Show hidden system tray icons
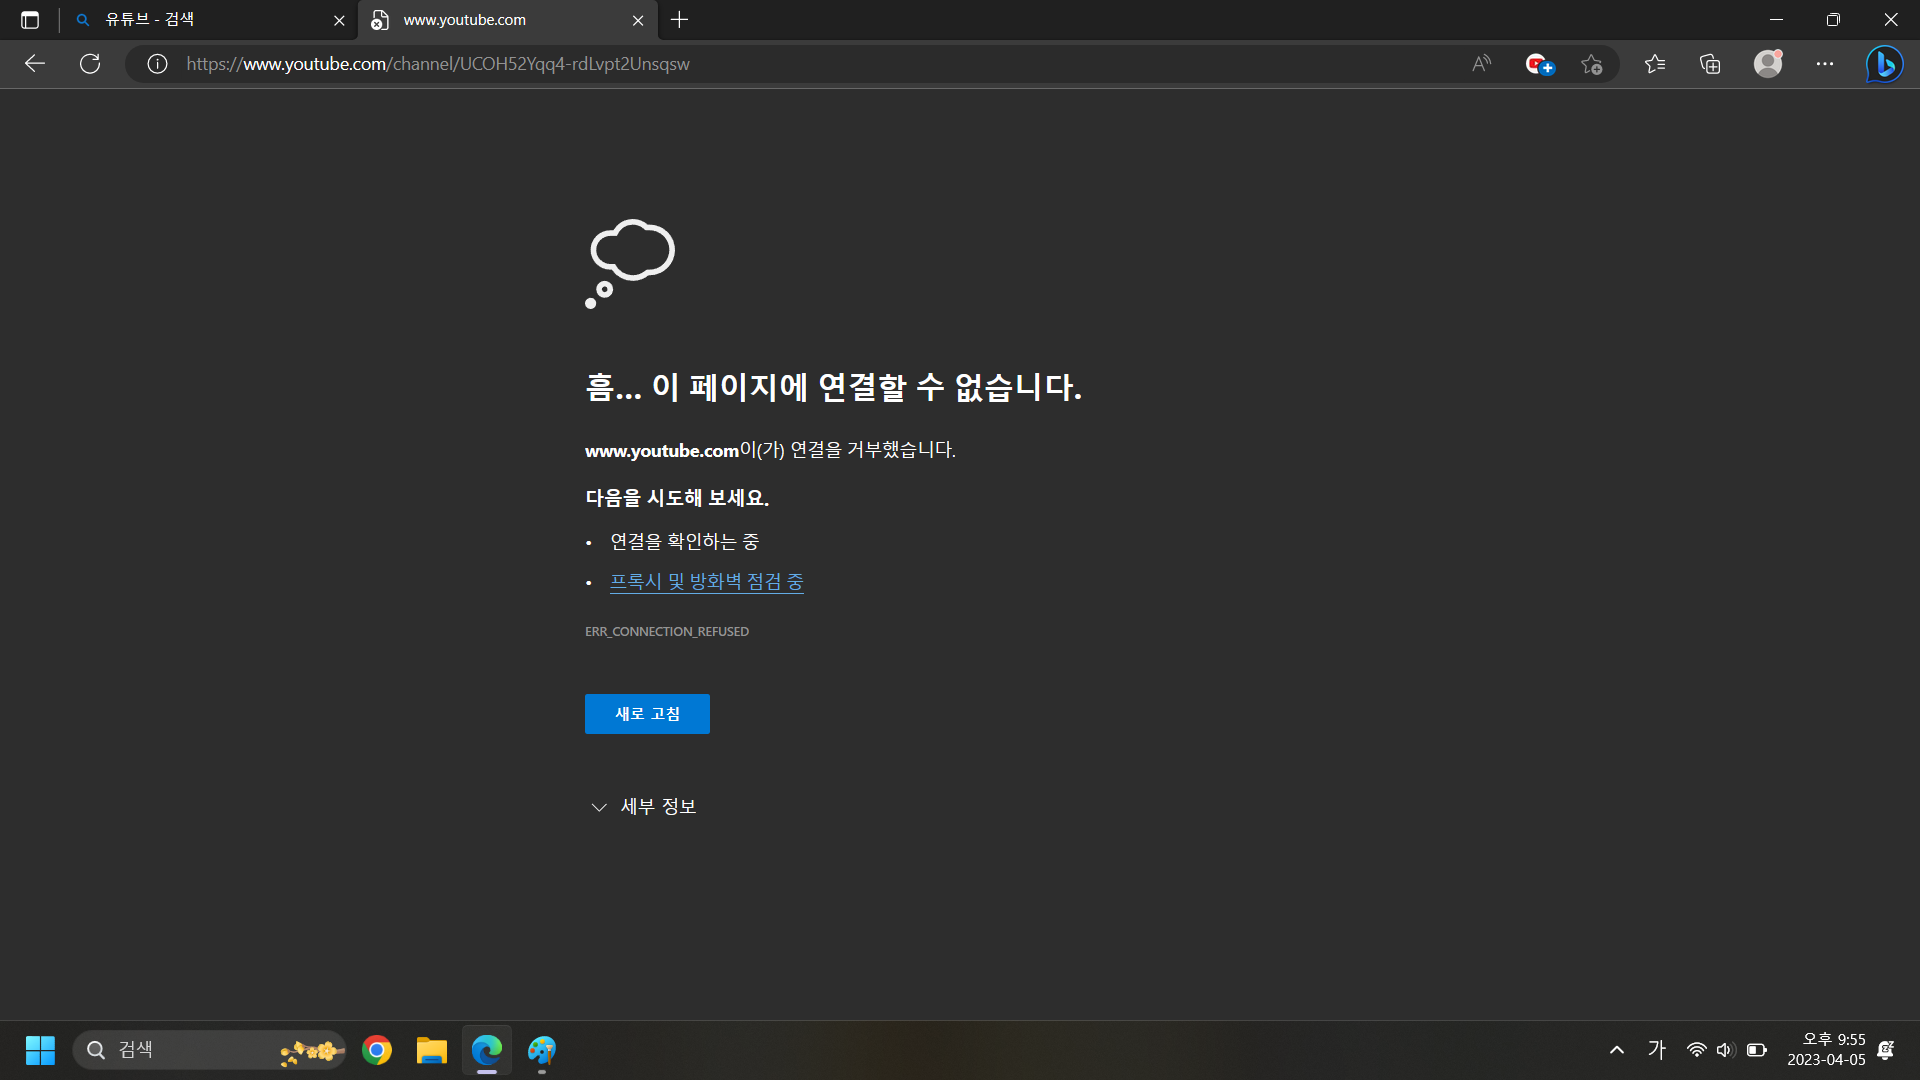 [1617, 1050]
